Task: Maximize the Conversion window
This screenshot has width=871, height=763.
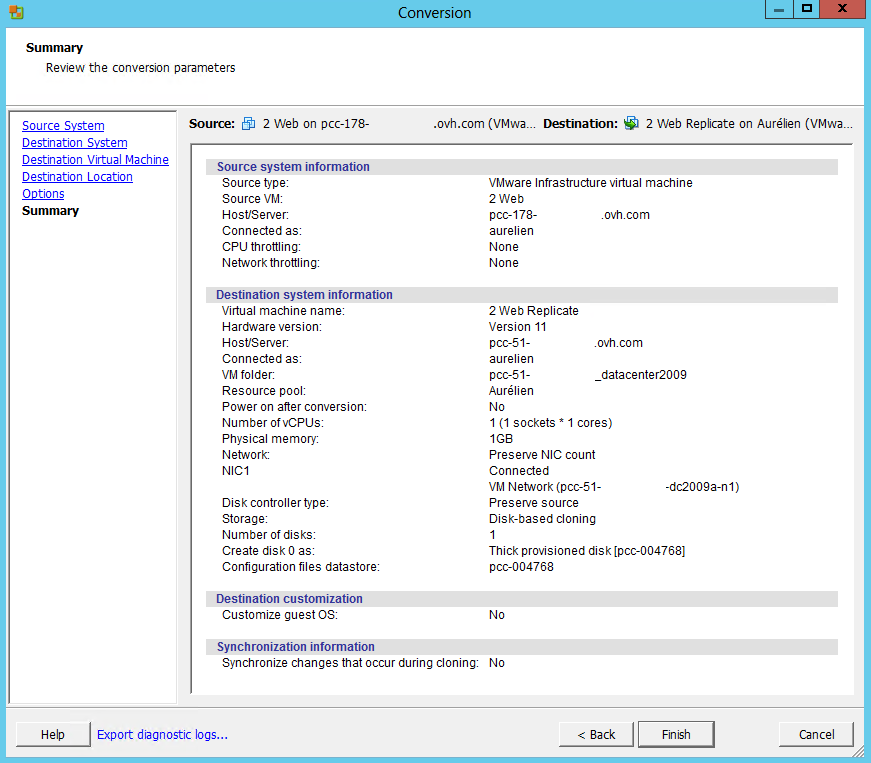Action: pyautogui.click(x=806, y=10)
